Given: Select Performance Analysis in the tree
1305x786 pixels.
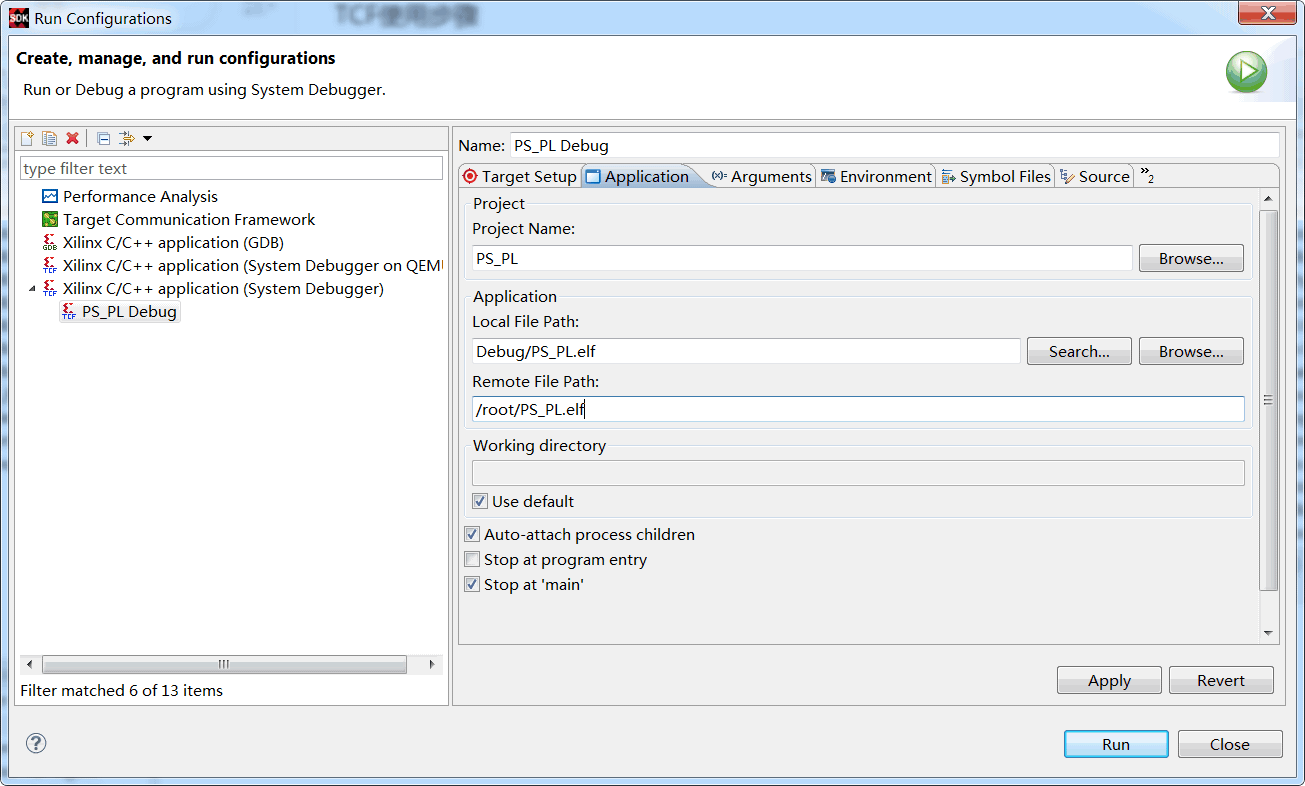Looking at the screenshot, I should 140,196.
